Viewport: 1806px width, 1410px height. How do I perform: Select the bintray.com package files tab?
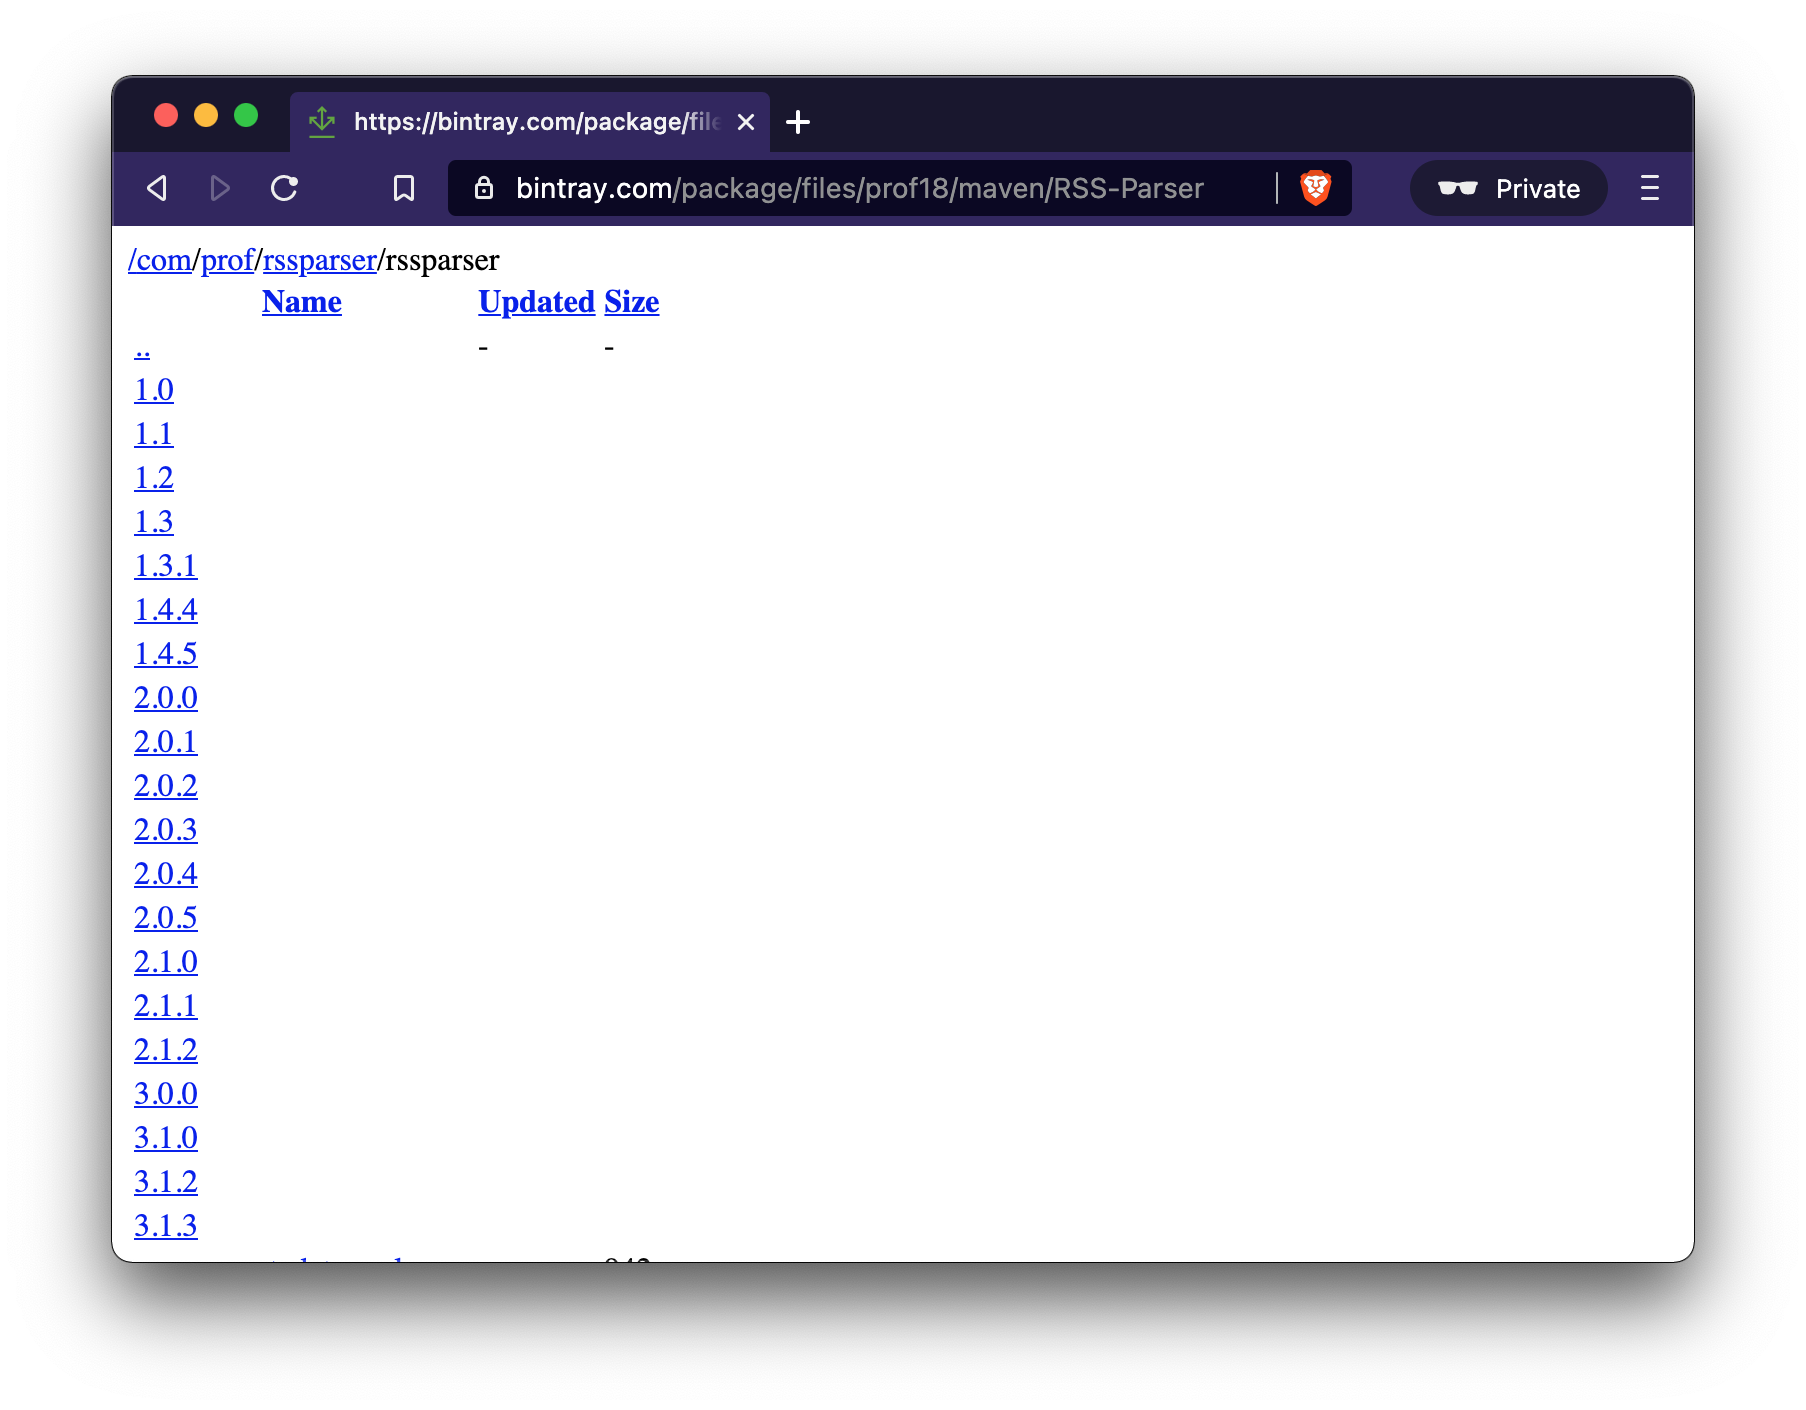click(530, 122)
